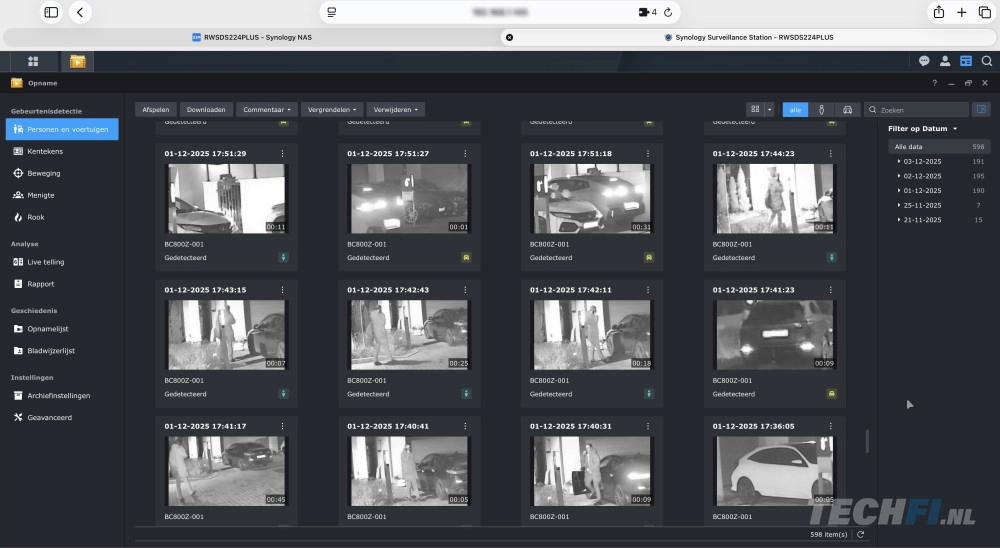The image size is (1000, 548).
Task: Open 17:42:11 recording thumbnail
Action: click(592, 335)
